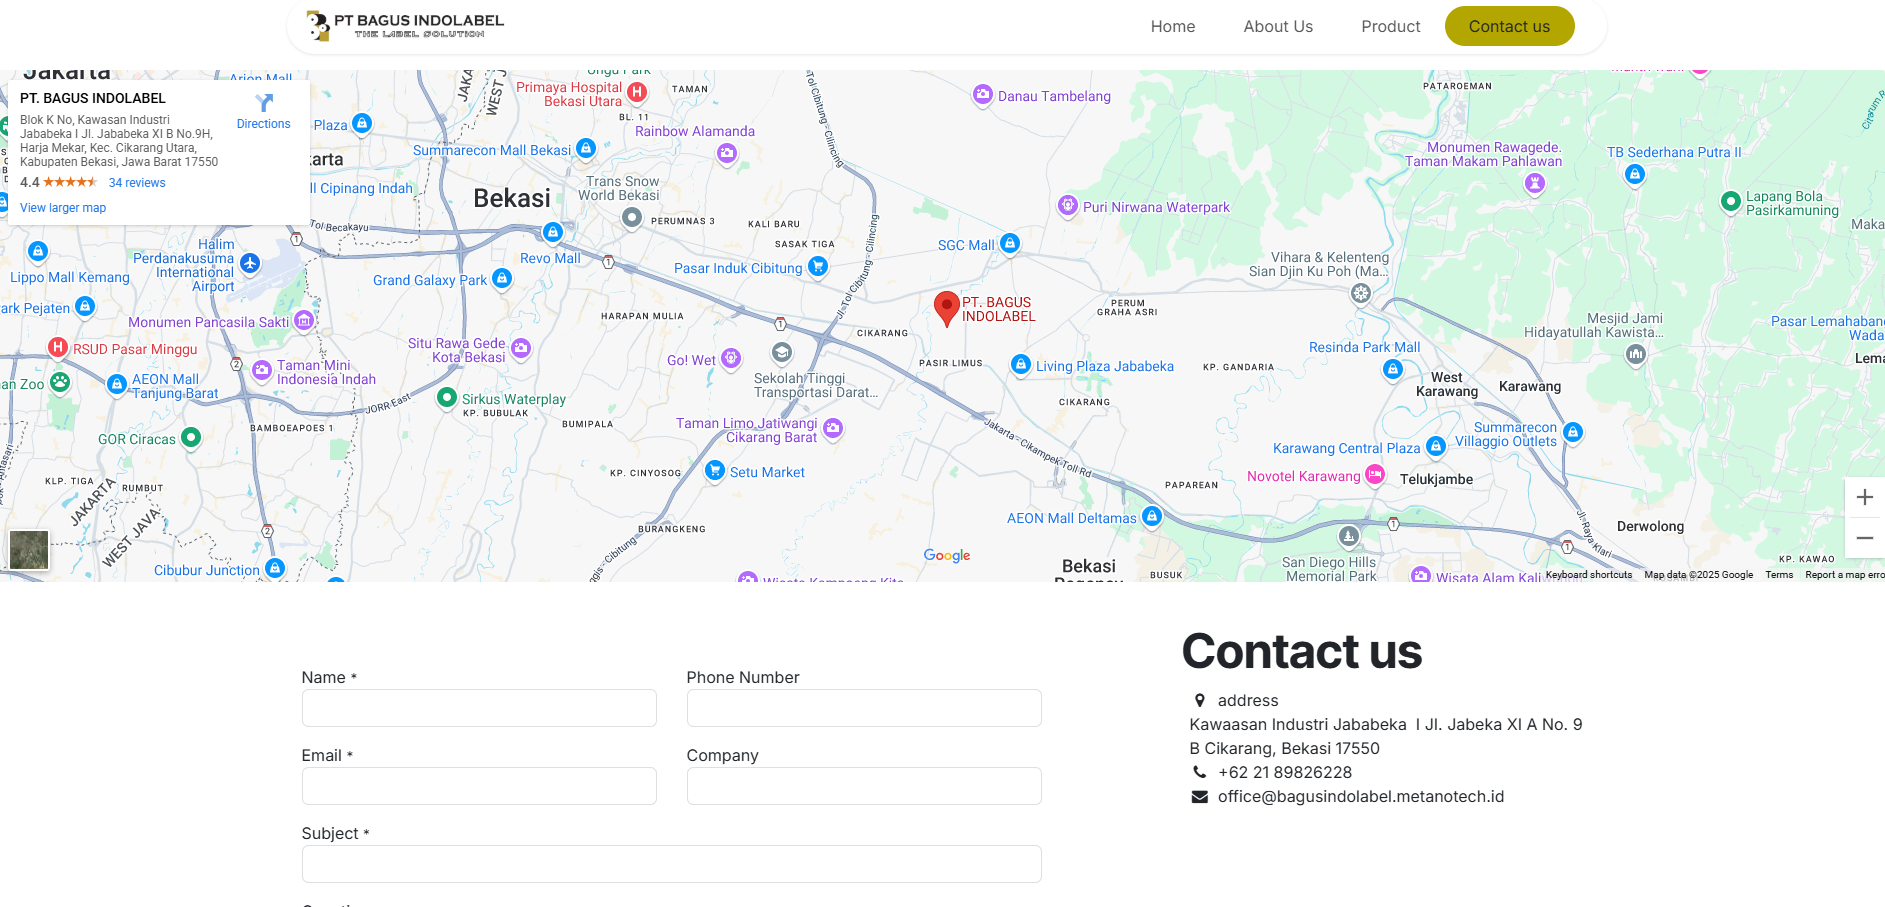
Task: Click the Rainbow Alamanda marker icon
Action: click(x=727, y=153)
